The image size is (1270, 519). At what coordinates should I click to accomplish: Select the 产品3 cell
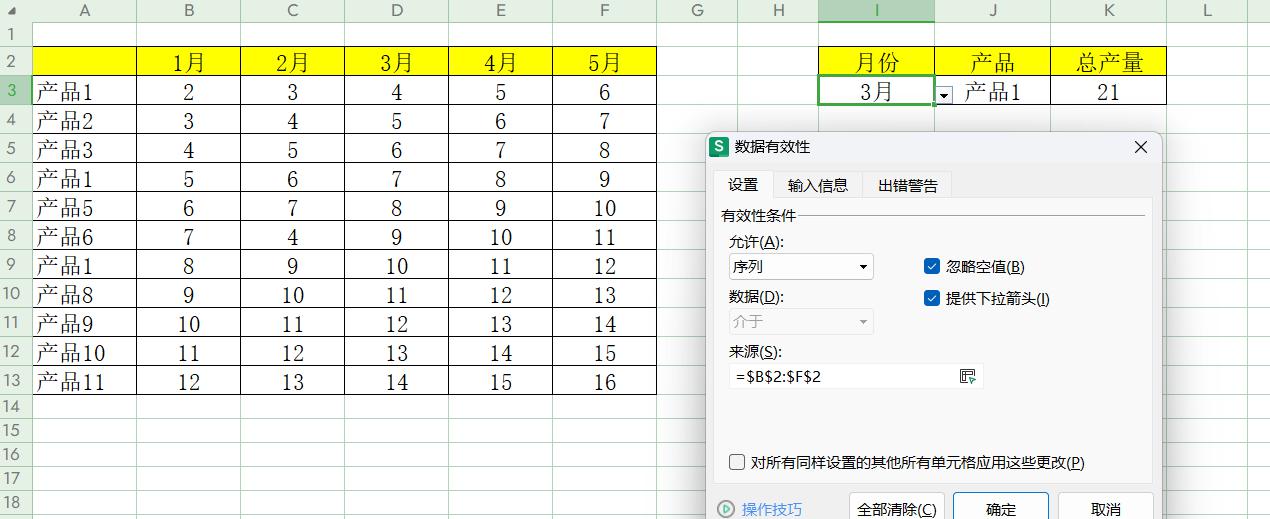85,150
